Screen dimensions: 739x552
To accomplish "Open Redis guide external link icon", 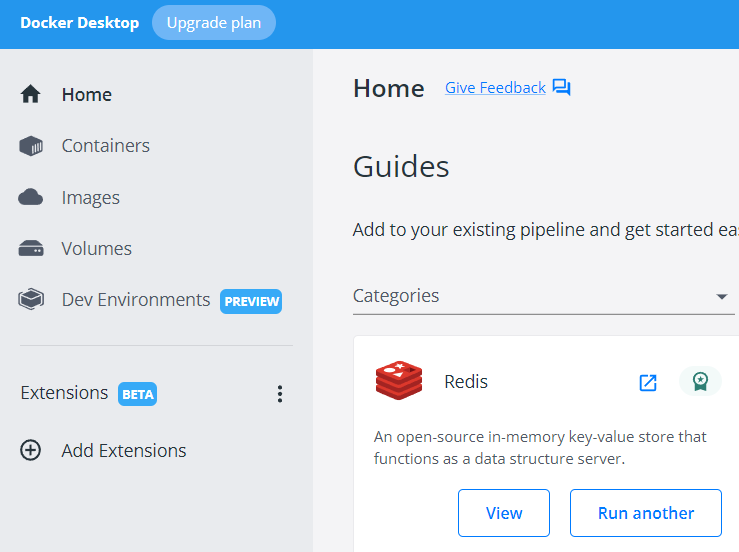I will (648, 382).
